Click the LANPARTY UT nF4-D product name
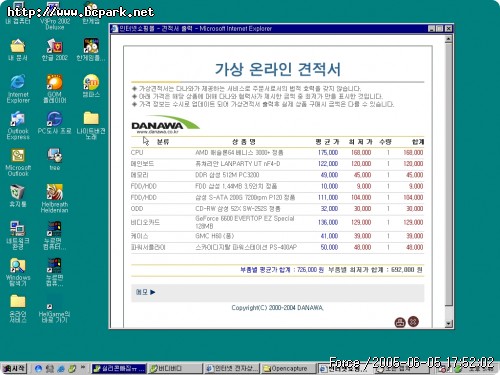 tap(238, 164)
